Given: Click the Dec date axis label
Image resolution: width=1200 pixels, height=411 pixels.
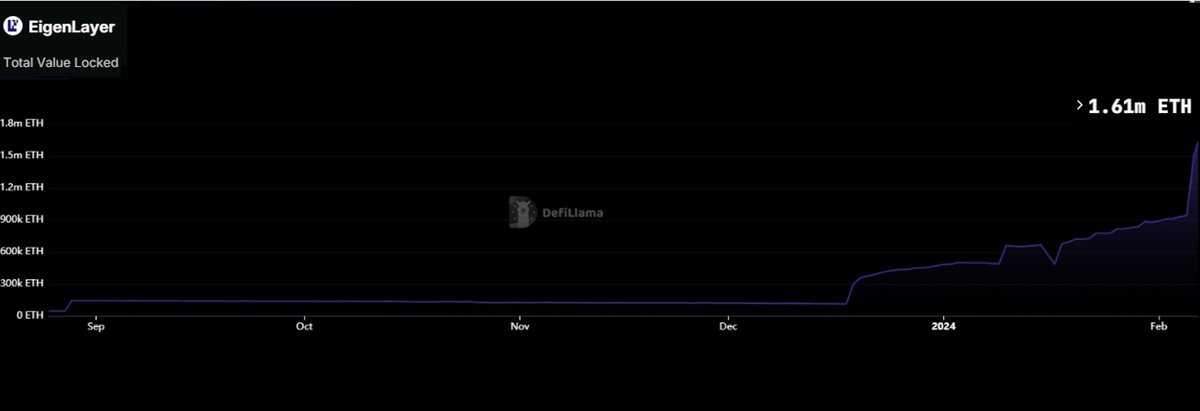Looking at the screenshot, I should click(728, 326).
